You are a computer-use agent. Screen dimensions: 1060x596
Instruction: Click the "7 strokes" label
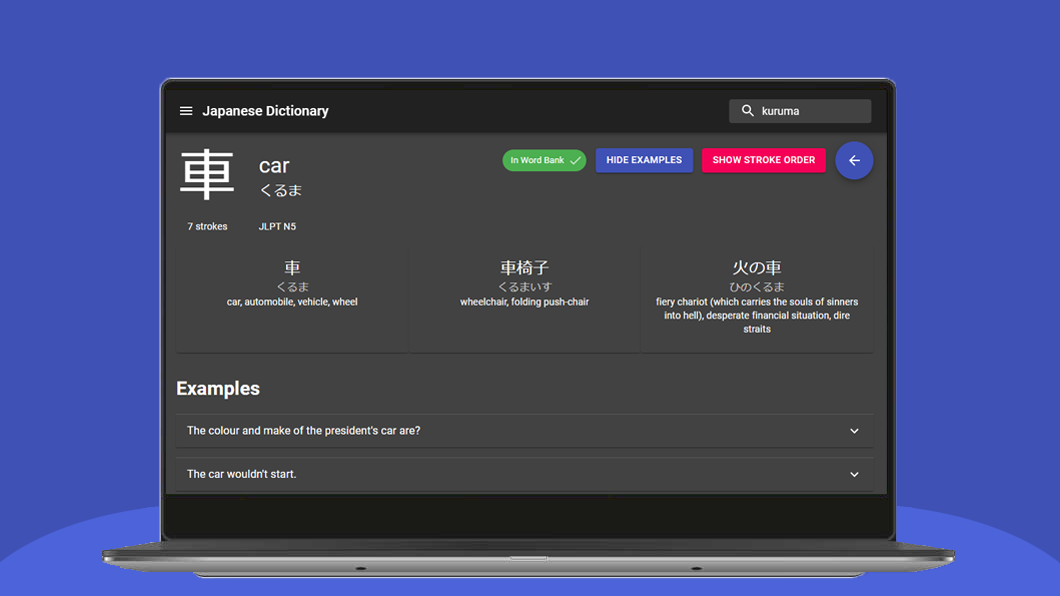[207, 226]
